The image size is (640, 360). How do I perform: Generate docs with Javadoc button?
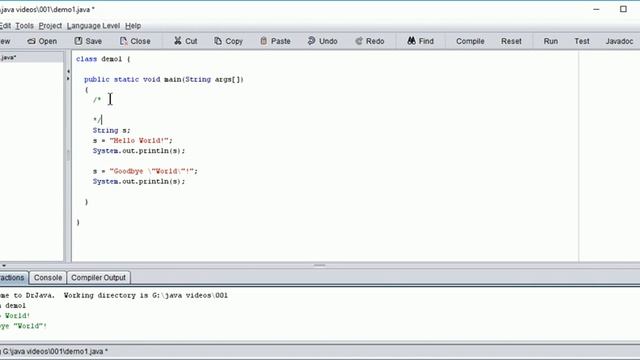click(619, 41)
